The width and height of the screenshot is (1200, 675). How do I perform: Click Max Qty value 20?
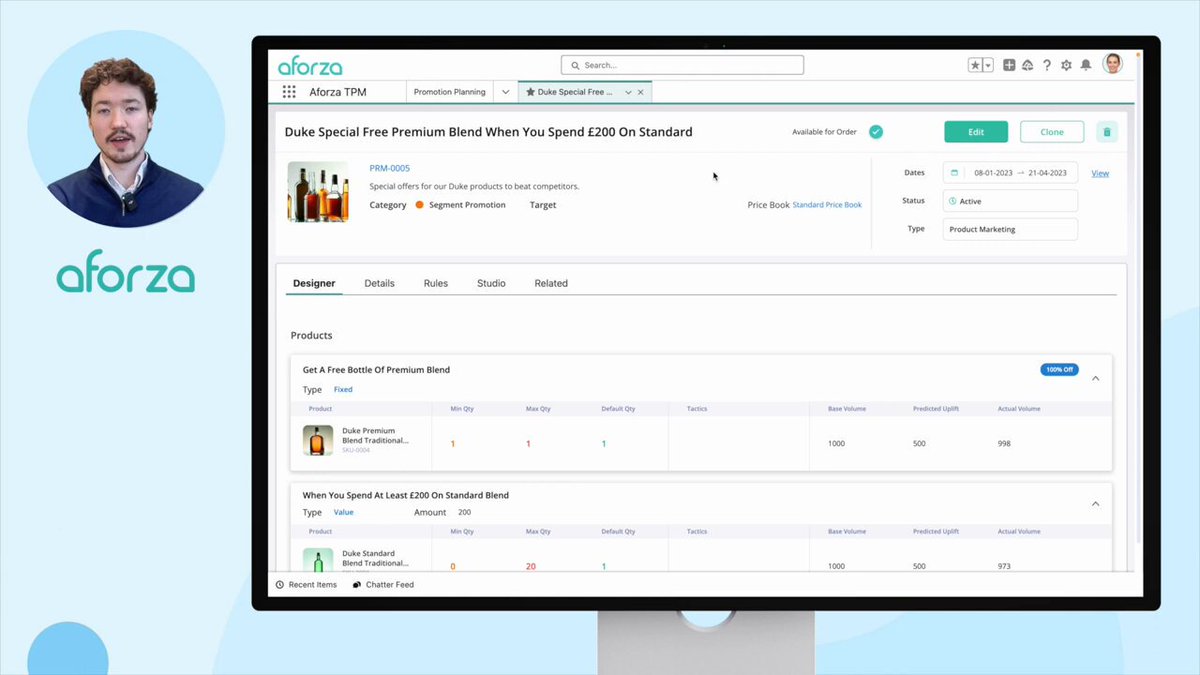[x=530, y=566]
